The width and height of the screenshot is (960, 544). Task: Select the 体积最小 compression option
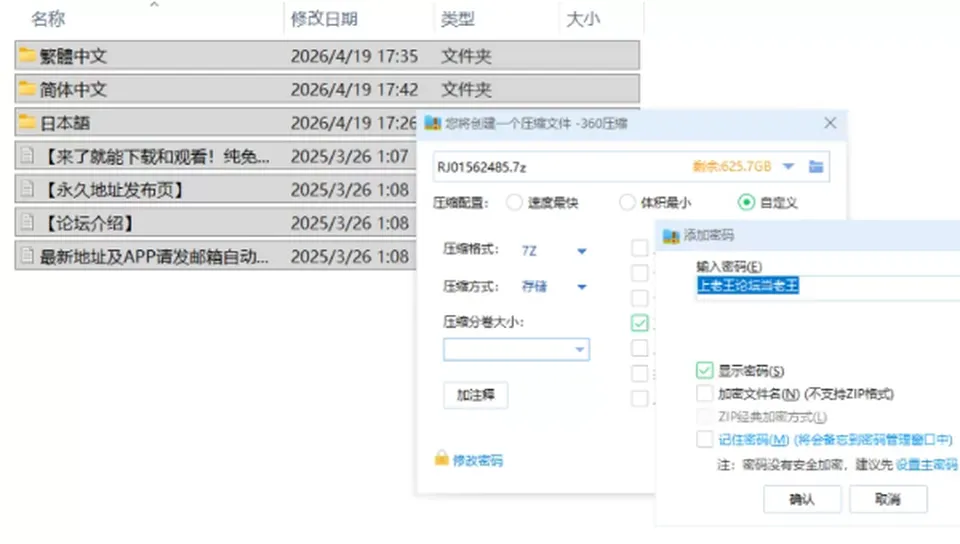pos(627,203)
